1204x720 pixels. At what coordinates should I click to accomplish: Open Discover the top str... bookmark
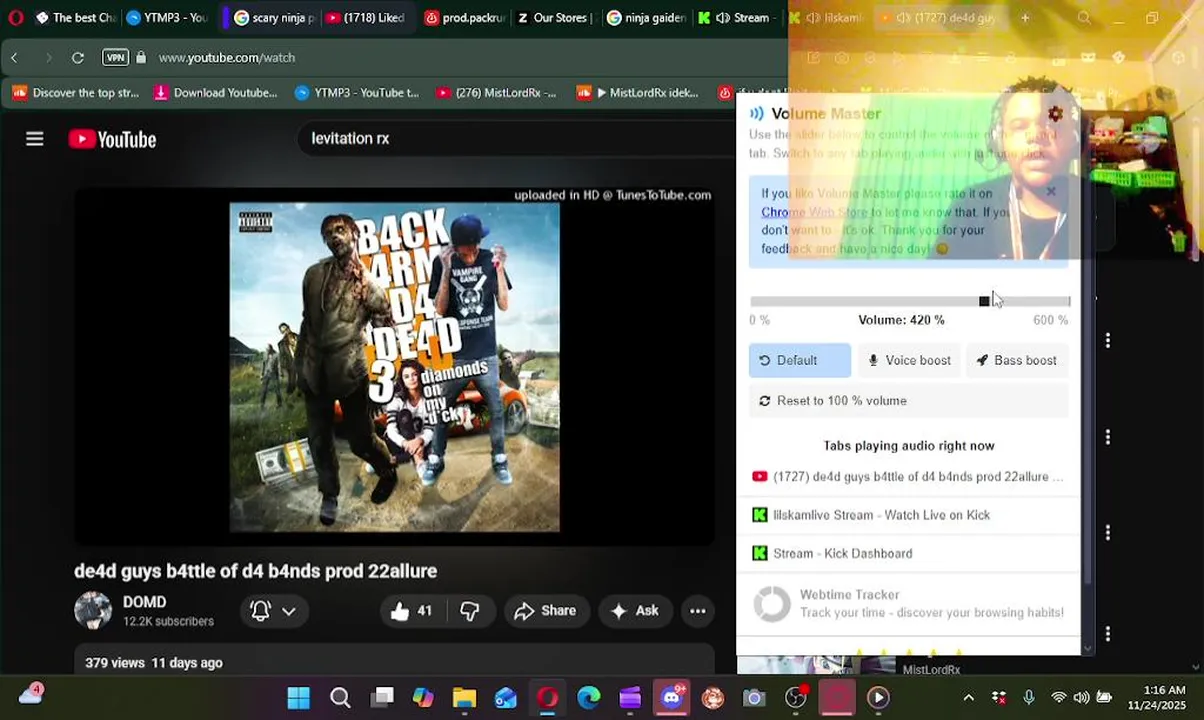76,93
